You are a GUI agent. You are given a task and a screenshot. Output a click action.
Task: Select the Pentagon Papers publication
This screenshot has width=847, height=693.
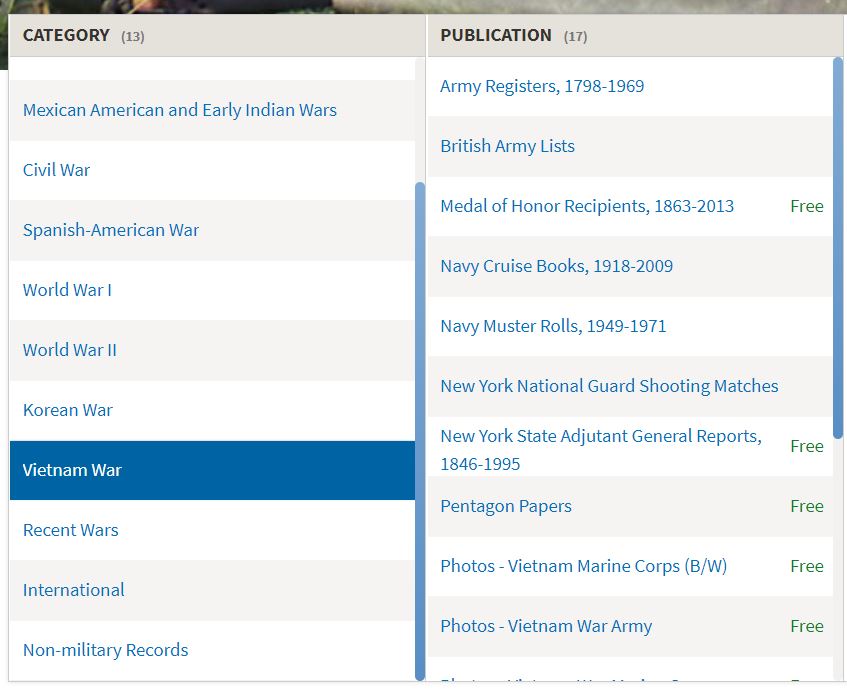pyautogui.click(x=506, y=506)
